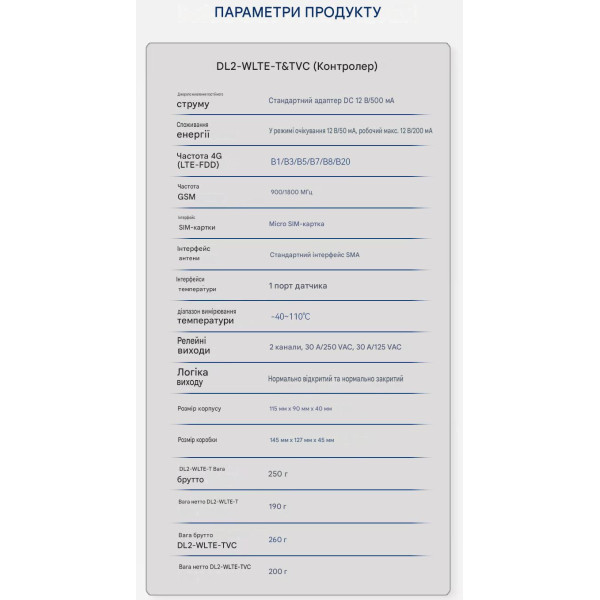This screenshot has height=600, width=600.
Task: Click the -40~110°C temperature range value
Action: click(290, 316)
